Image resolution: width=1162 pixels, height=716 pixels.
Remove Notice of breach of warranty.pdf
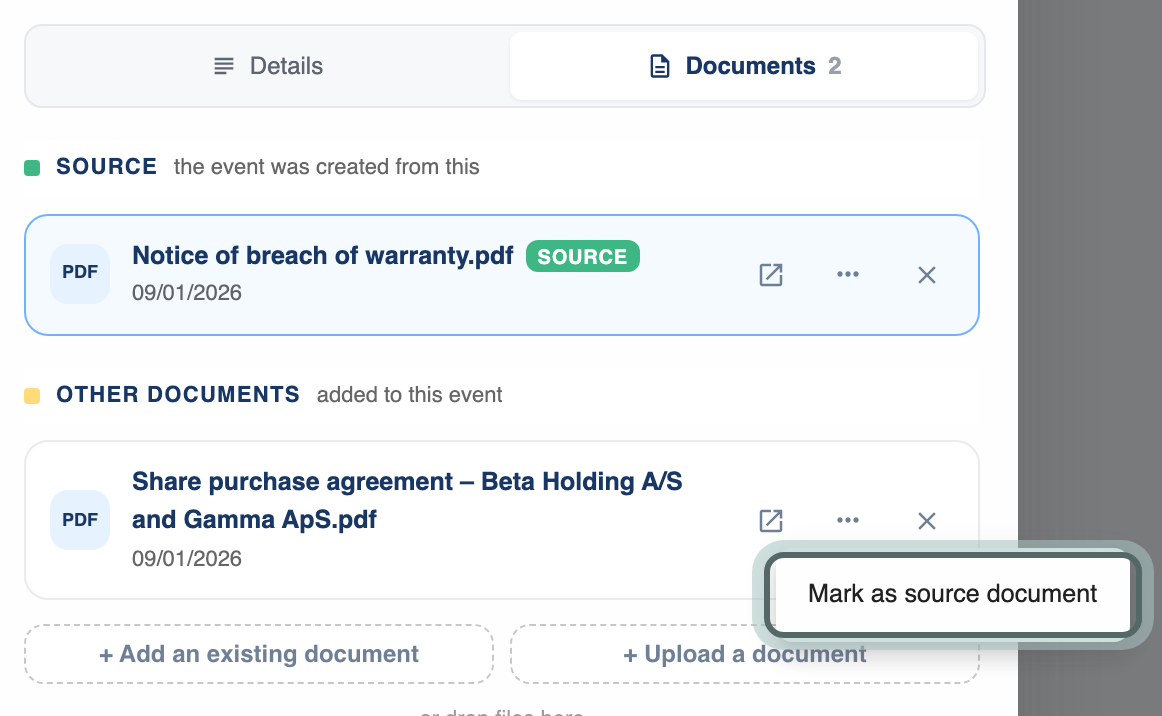[926, 275]
